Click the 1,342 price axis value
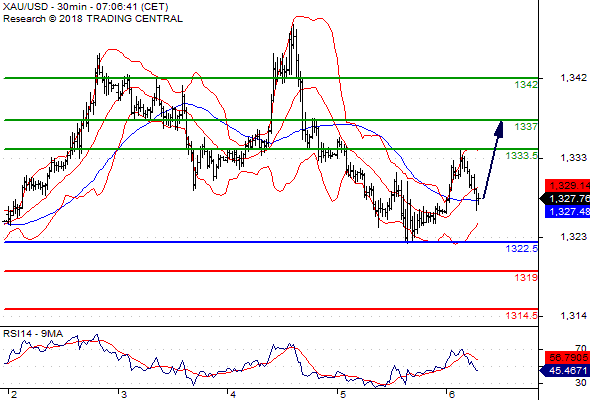590x400 pixels. click(573, 78)
